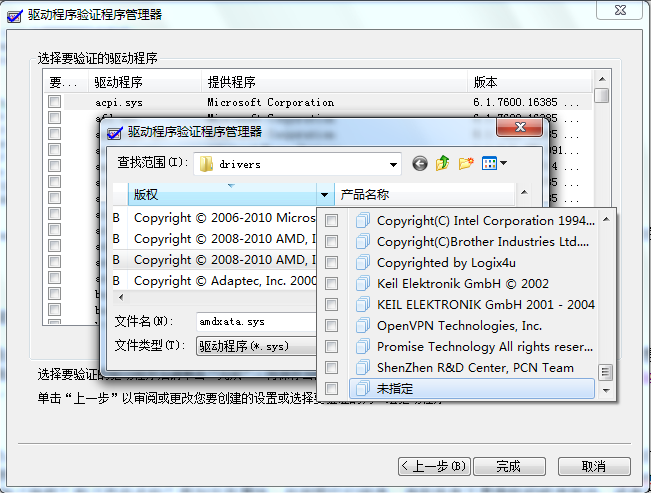Check the ShenZhen R&D Center filter box
This screenshot has width=651, height=493.
[x=331, y=368]
